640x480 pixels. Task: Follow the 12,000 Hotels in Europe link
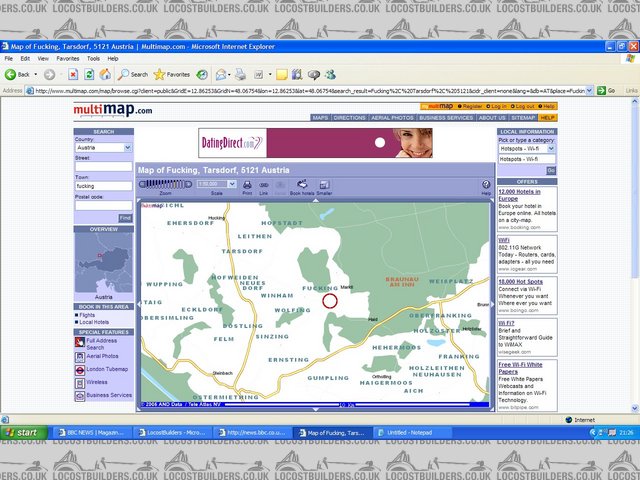(x=519, y=194)
